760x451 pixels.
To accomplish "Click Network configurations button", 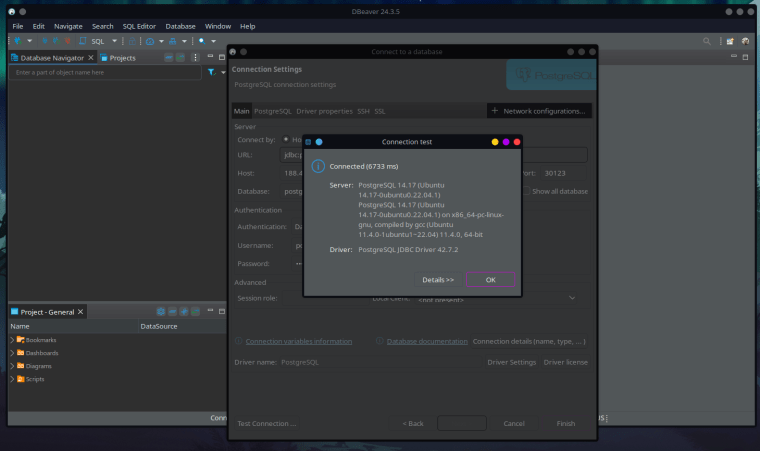I will 539,111.
